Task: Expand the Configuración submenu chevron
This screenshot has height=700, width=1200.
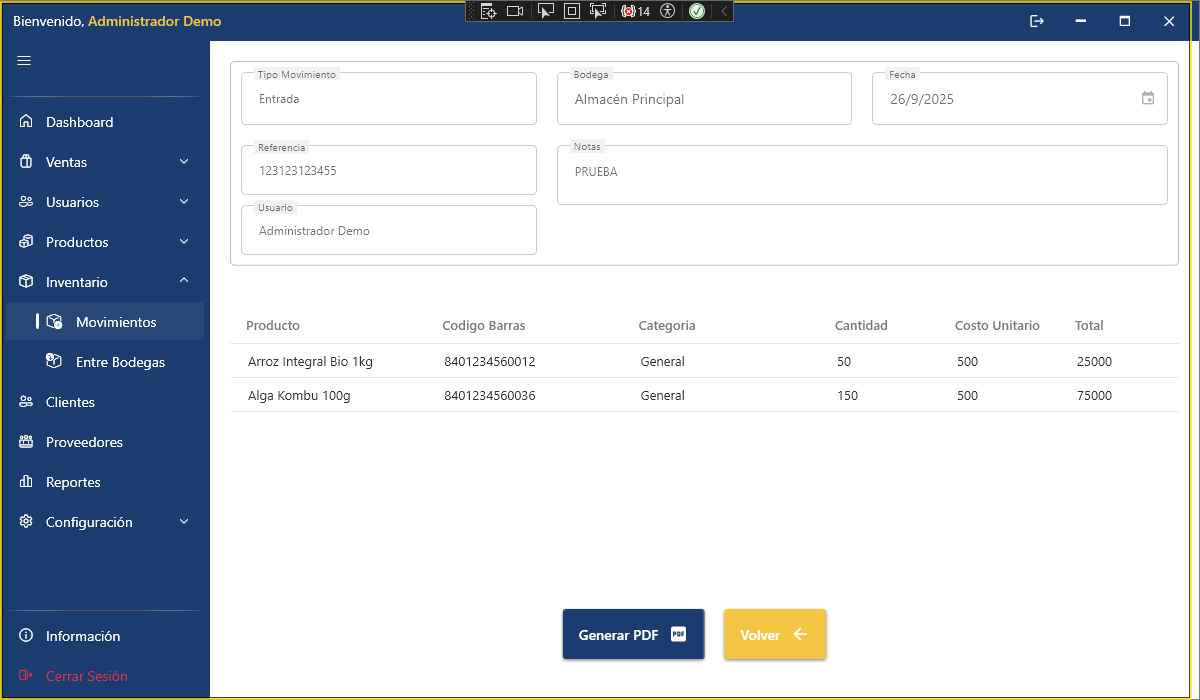Action: click(x=184, y=522)
